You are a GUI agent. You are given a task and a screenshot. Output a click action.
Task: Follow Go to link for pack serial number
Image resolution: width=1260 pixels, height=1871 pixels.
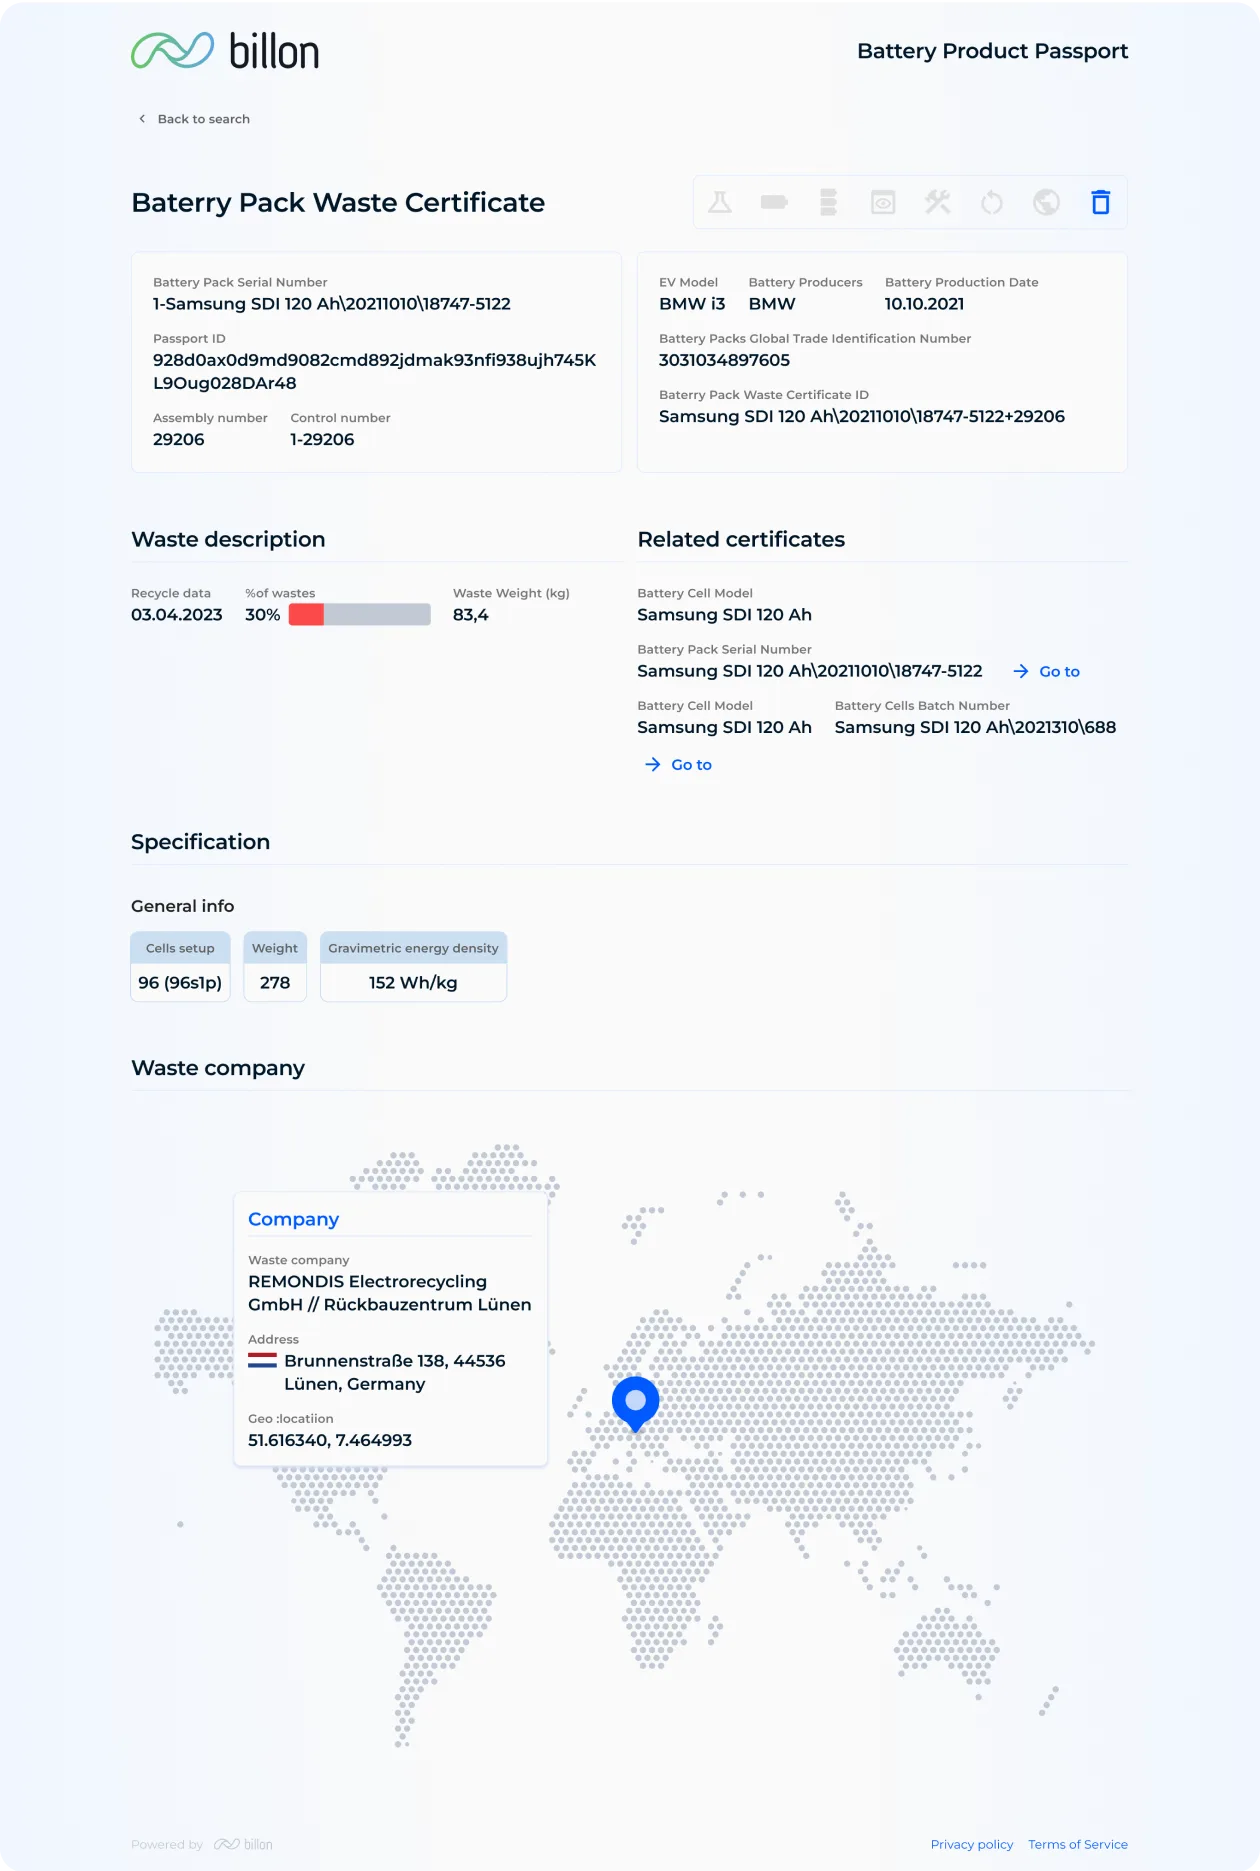(x=1046, y=672)
